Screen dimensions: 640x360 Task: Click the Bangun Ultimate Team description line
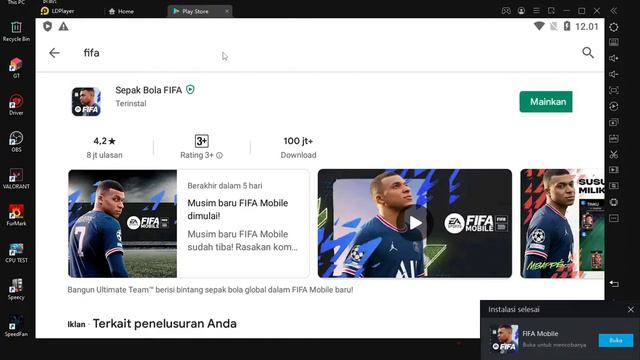[x=210, y=290]
